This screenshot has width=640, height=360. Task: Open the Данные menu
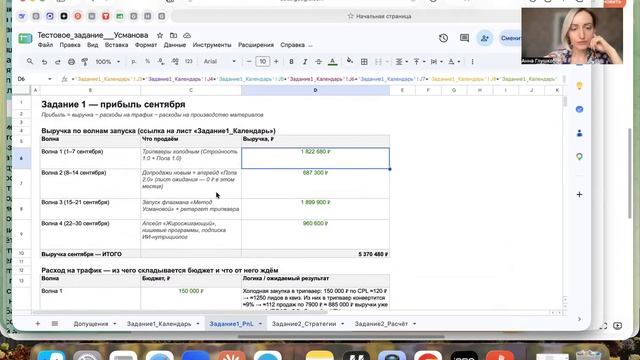click(175, 45)
